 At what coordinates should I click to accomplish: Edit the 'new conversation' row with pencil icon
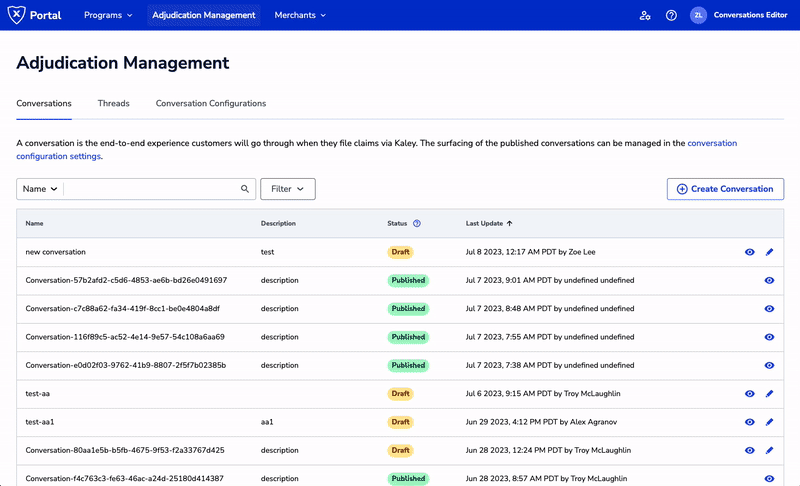pos(769,252)
